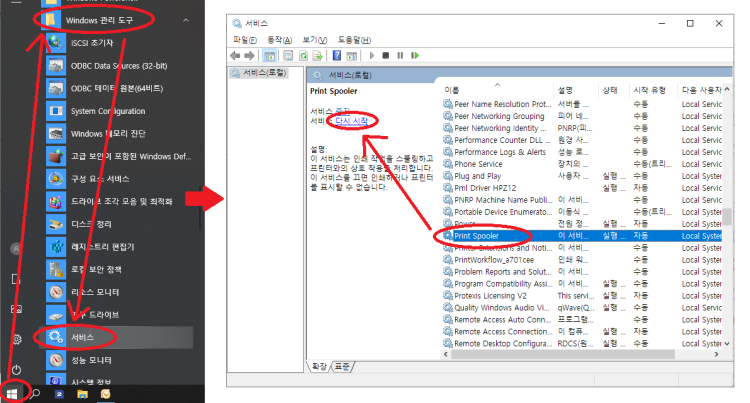Open the 동작(A) menu
The image size is (750, 403).
pyautogui.click(x=279, y=40)
